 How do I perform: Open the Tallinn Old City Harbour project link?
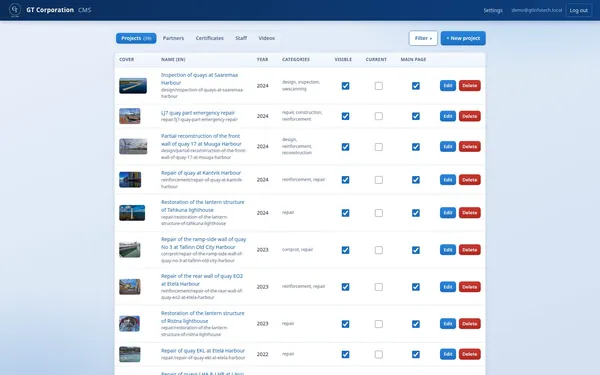(x=203, y=243)
